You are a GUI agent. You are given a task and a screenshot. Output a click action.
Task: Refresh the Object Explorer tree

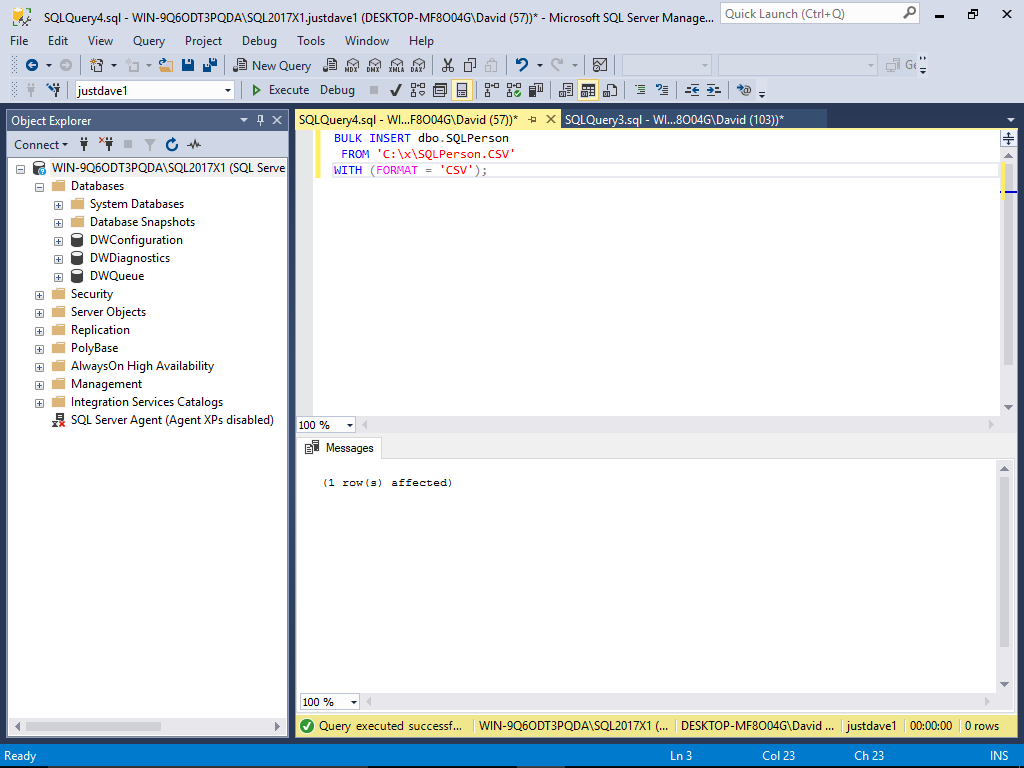[172, 144]
